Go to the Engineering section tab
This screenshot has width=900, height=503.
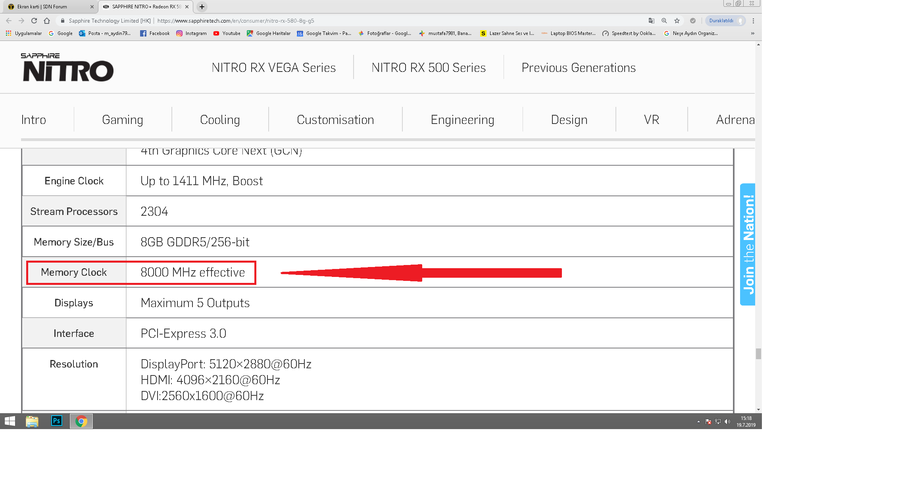[462, 119]
